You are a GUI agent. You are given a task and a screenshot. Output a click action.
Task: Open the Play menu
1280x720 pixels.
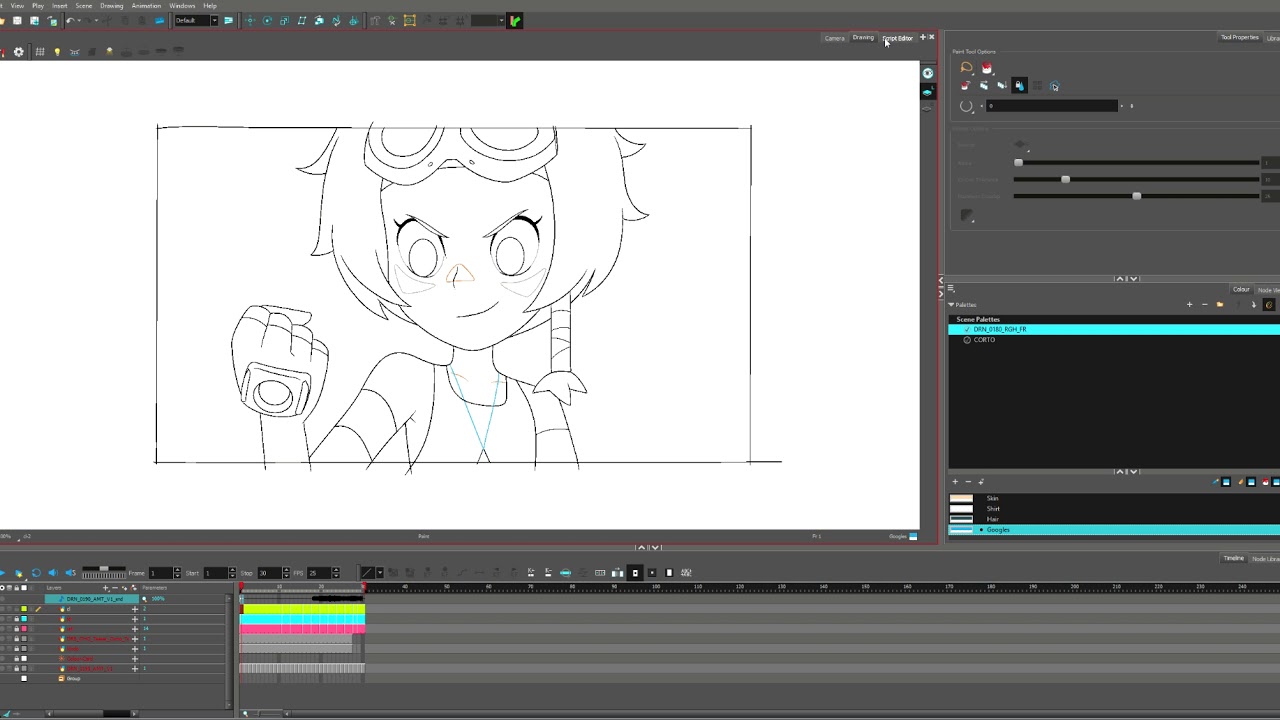tap(38, 6)
